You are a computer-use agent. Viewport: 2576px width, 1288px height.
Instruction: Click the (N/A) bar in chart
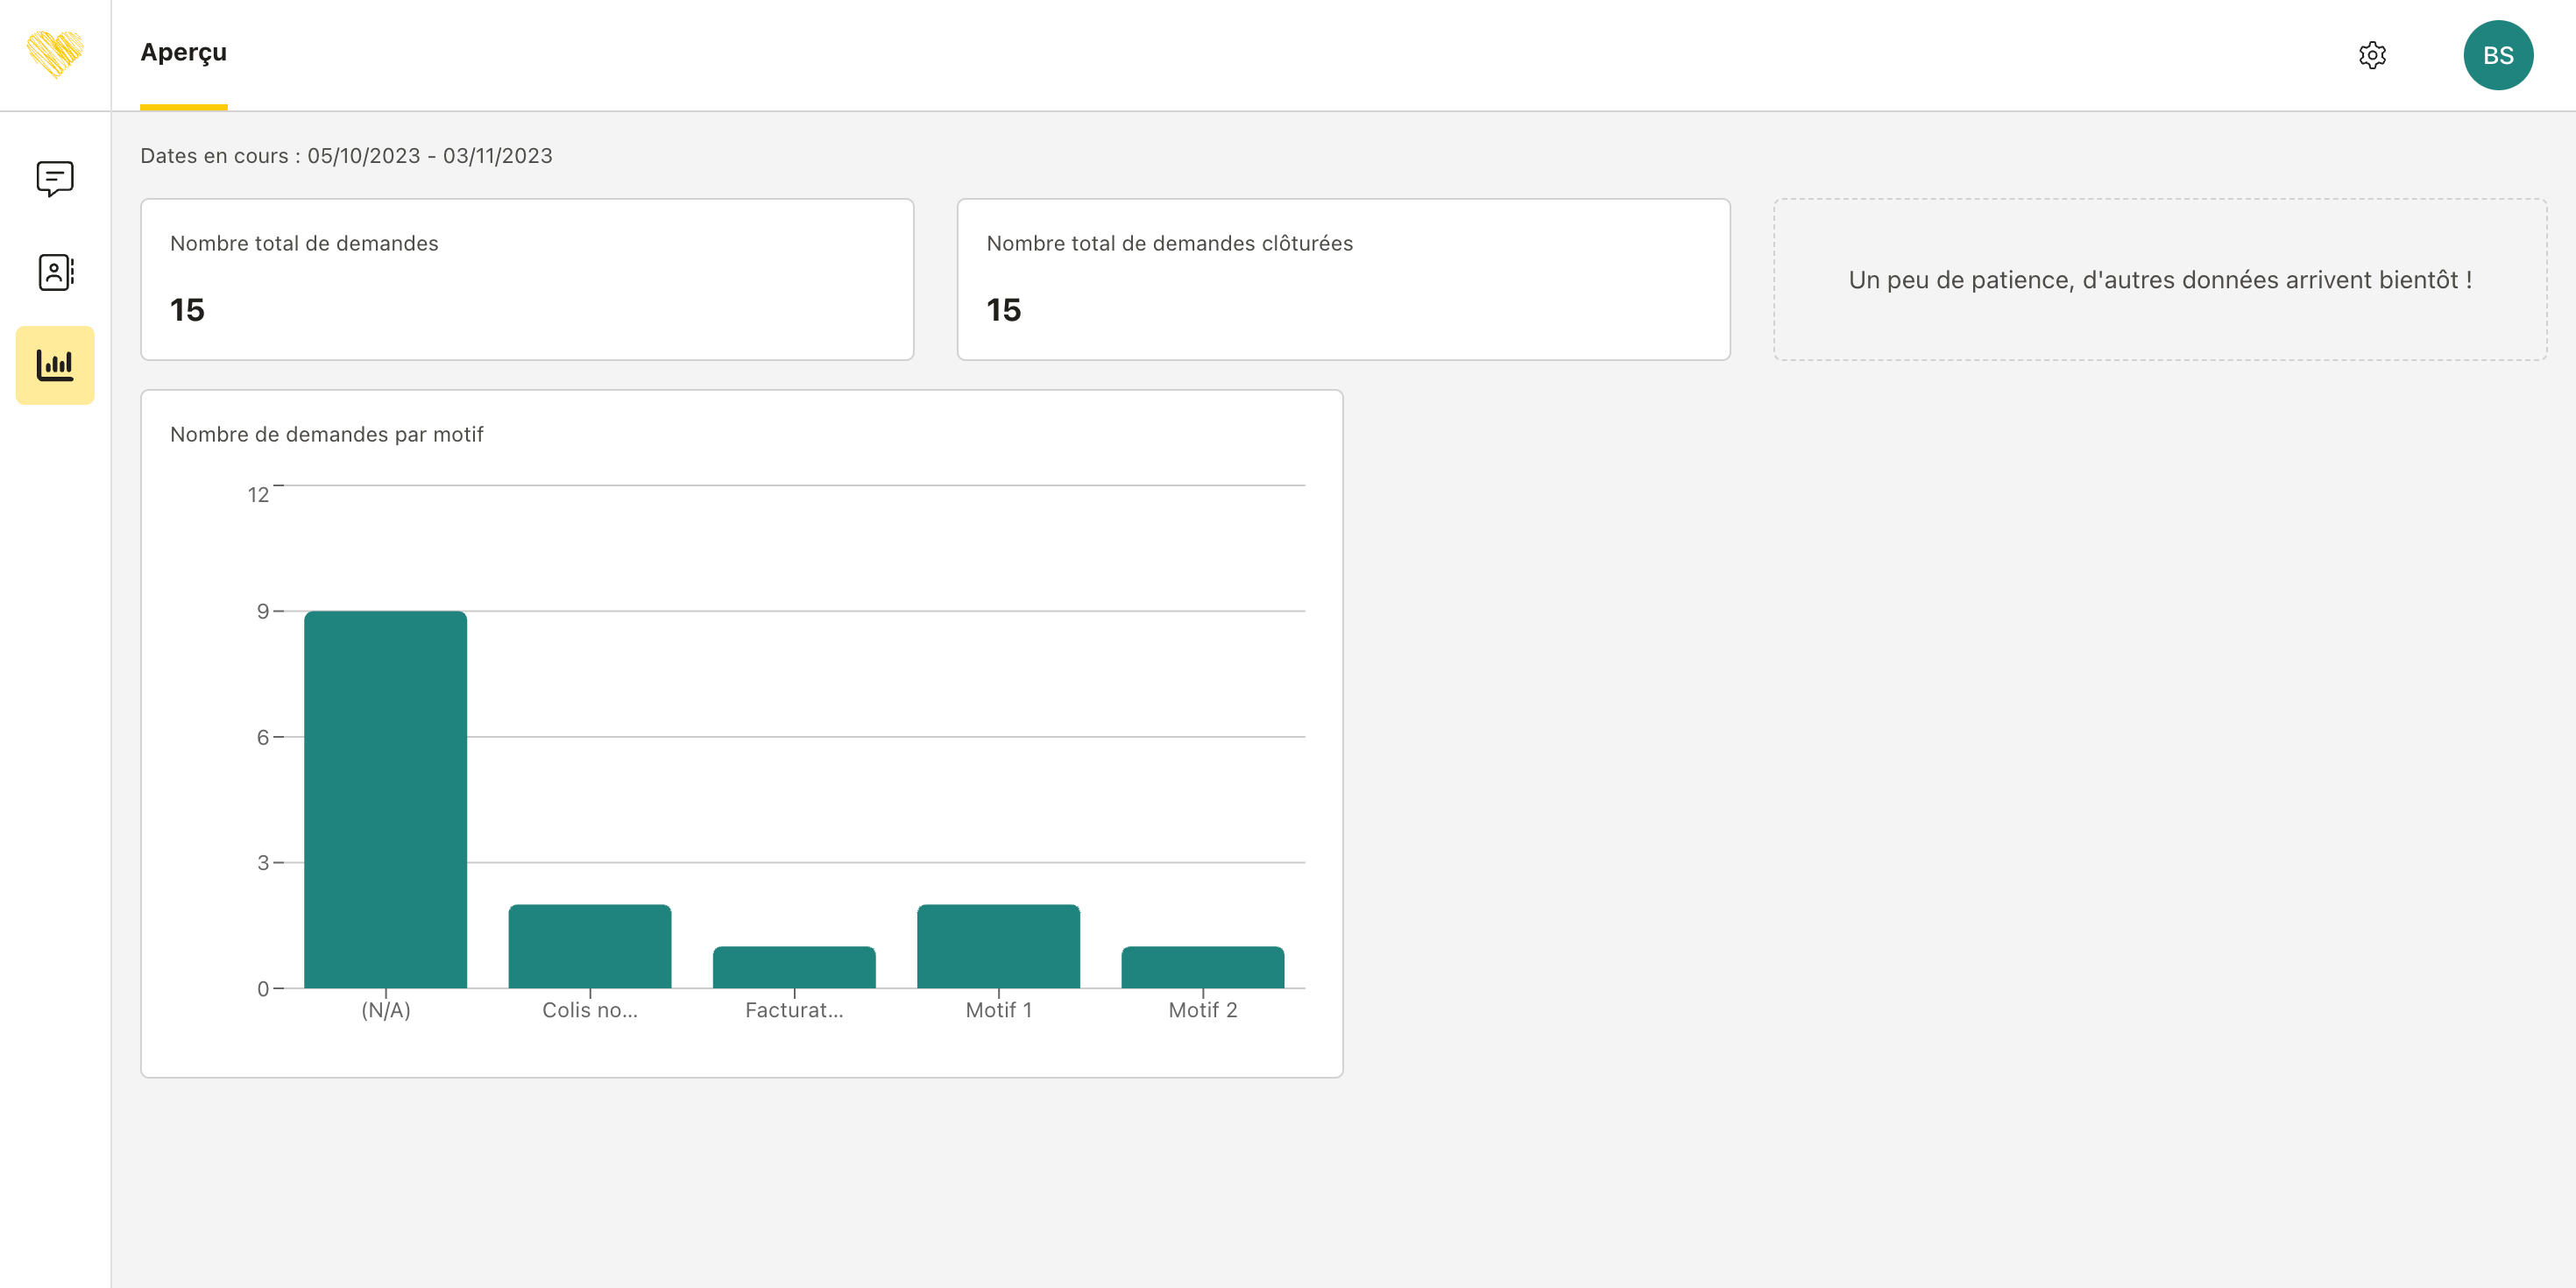pos(385,799)
